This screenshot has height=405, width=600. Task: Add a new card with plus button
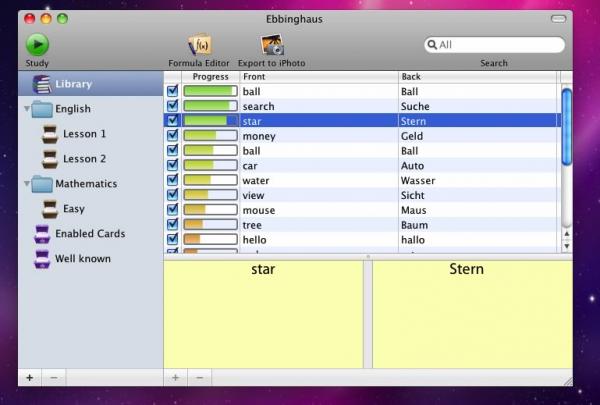tap(175, 377)
